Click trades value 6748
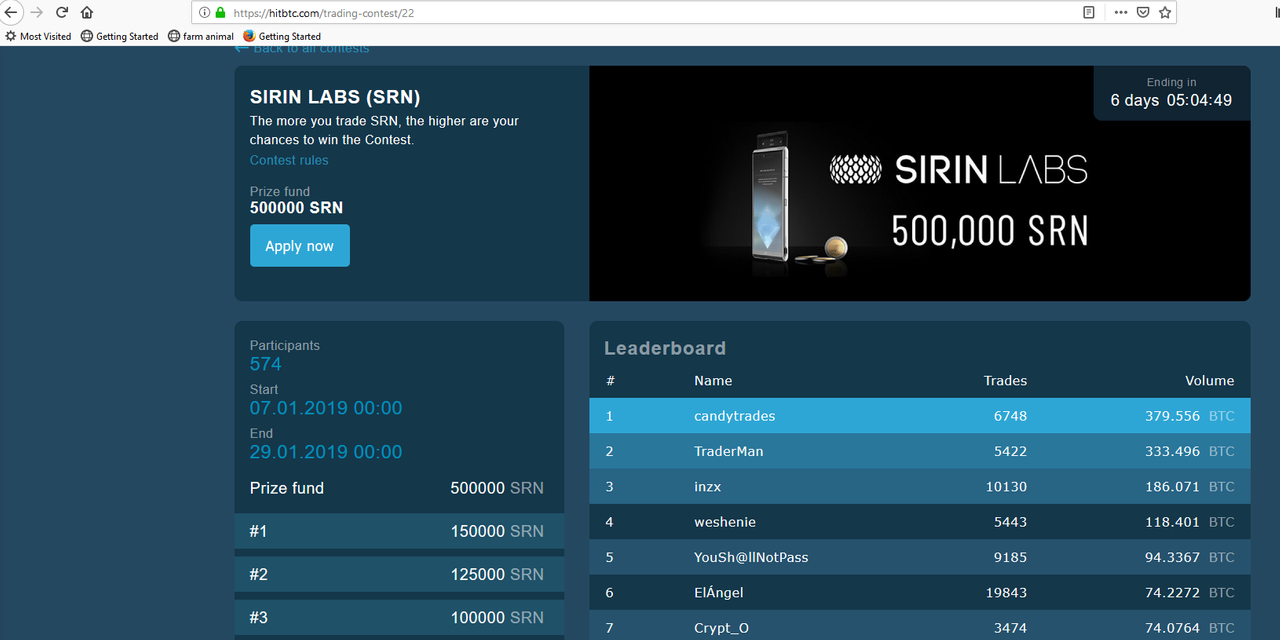 coord(1010,416)
